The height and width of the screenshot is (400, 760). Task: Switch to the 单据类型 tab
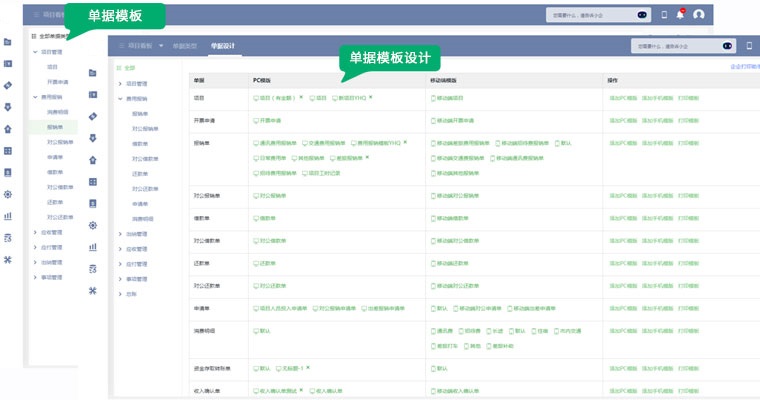tap(186, 46)
